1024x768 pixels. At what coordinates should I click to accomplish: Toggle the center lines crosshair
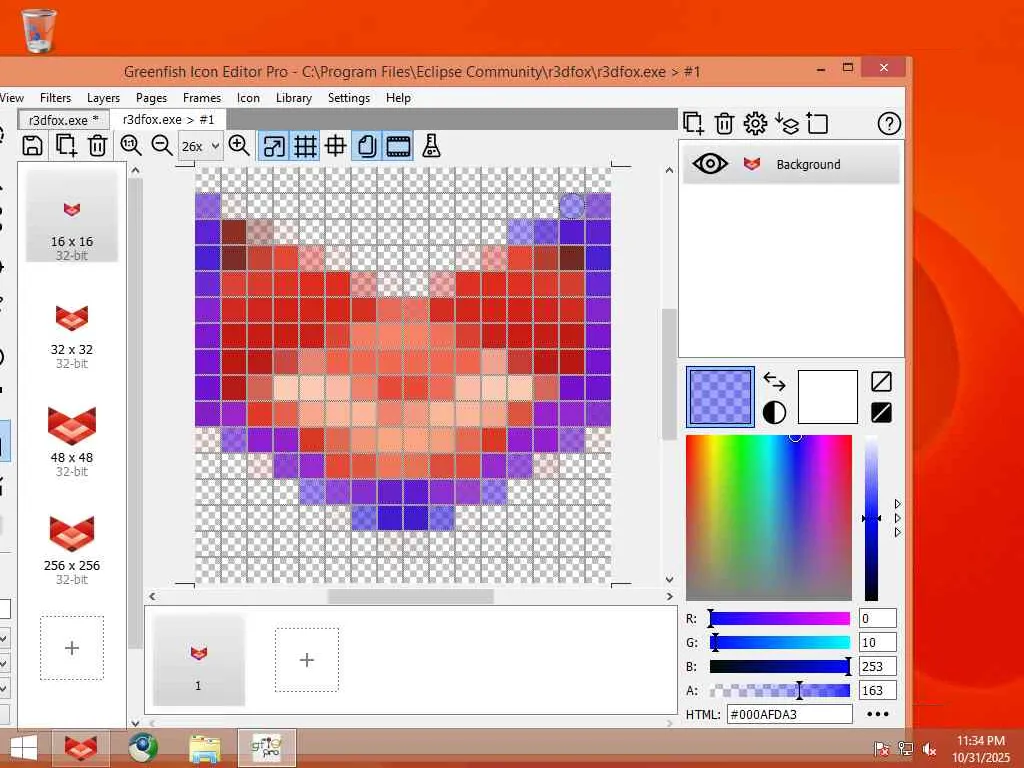[336, 146]
